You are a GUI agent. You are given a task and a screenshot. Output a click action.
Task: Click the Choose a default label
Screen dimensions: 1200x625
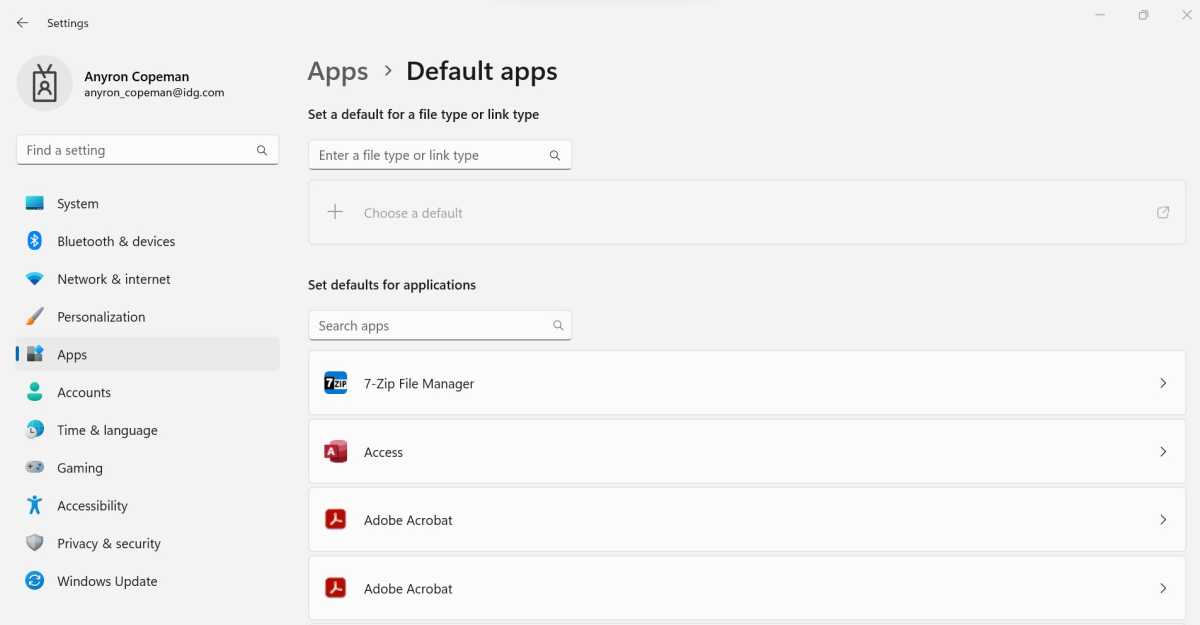413,213
